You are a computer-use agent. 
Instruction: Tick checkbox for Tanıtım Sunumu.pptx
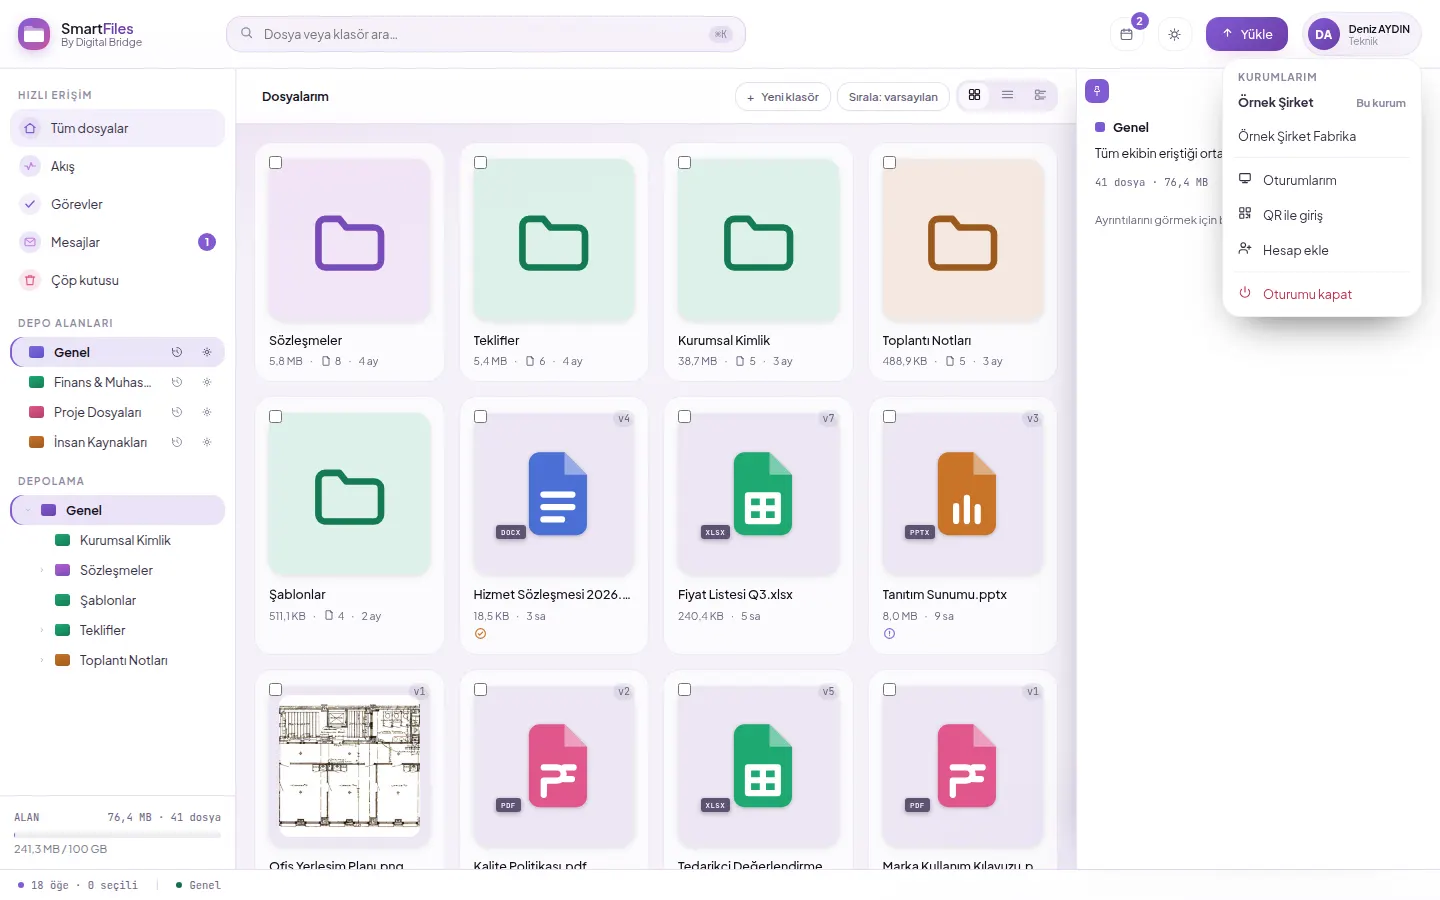tap(890, 417)
